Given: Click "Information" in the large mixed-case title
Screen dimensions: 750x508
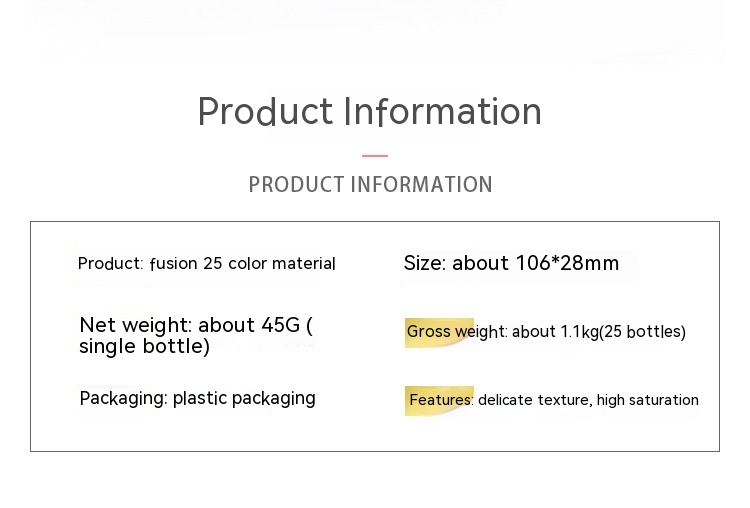Looking at the screenshot, I should [x=442, y=112].
